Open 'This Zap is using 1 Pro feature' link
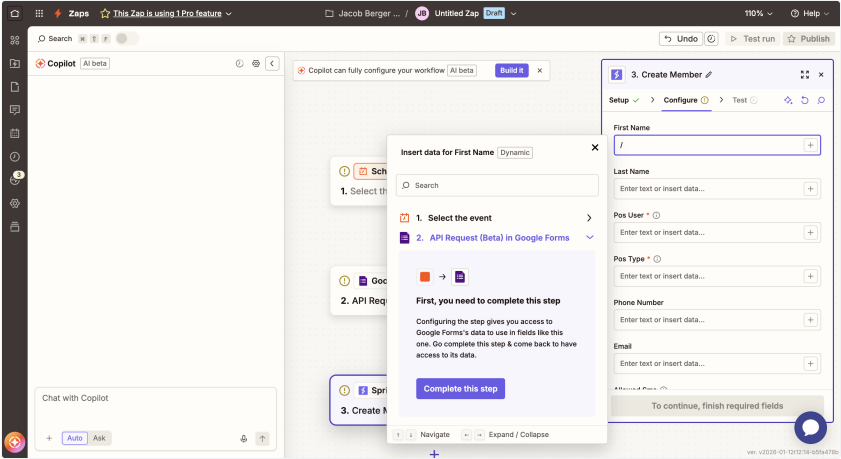This screenshot has height=459, width=841. (x=167, y=13)
